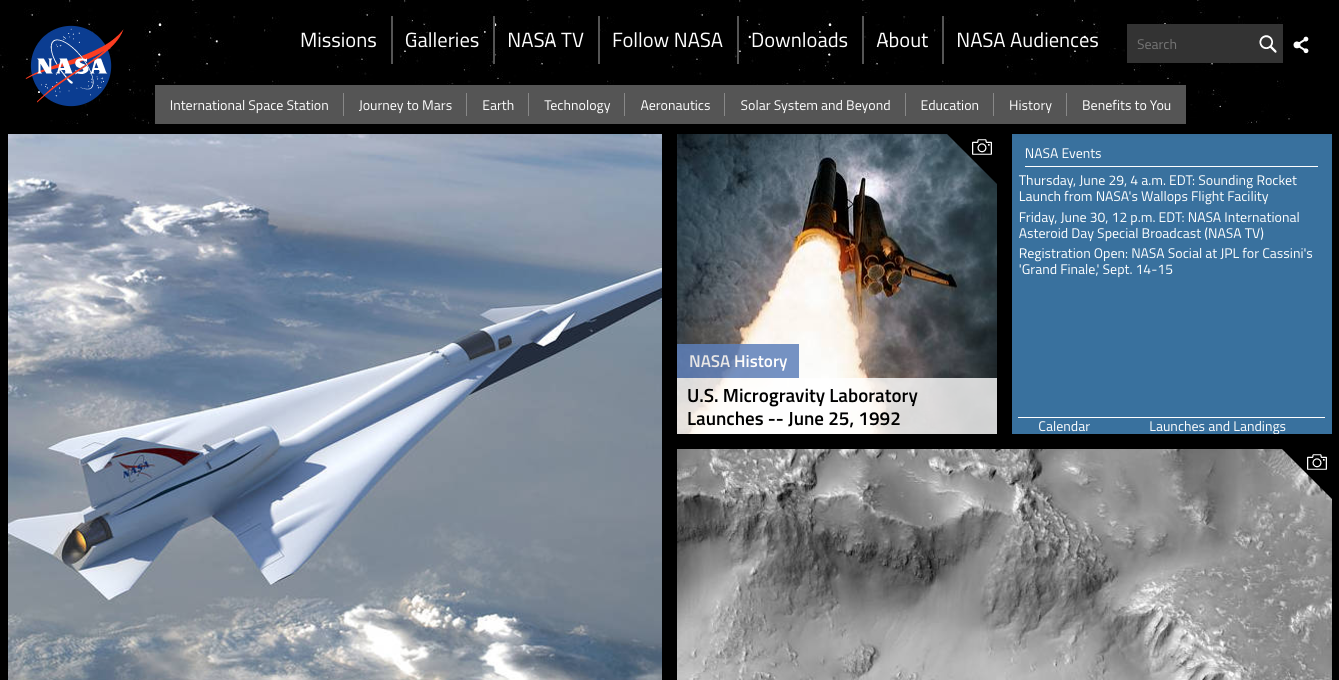Viewport: 1339px width, 680px height.
Task: Open Benefits to You topic
Action: tap(1126, 105)
